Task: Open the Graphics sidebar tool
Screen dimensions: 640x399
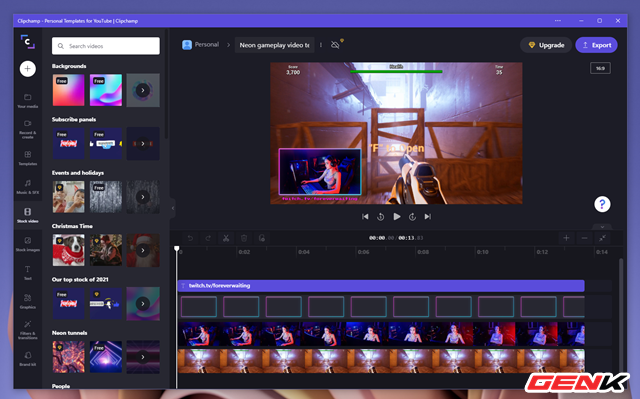Action: 28,301
